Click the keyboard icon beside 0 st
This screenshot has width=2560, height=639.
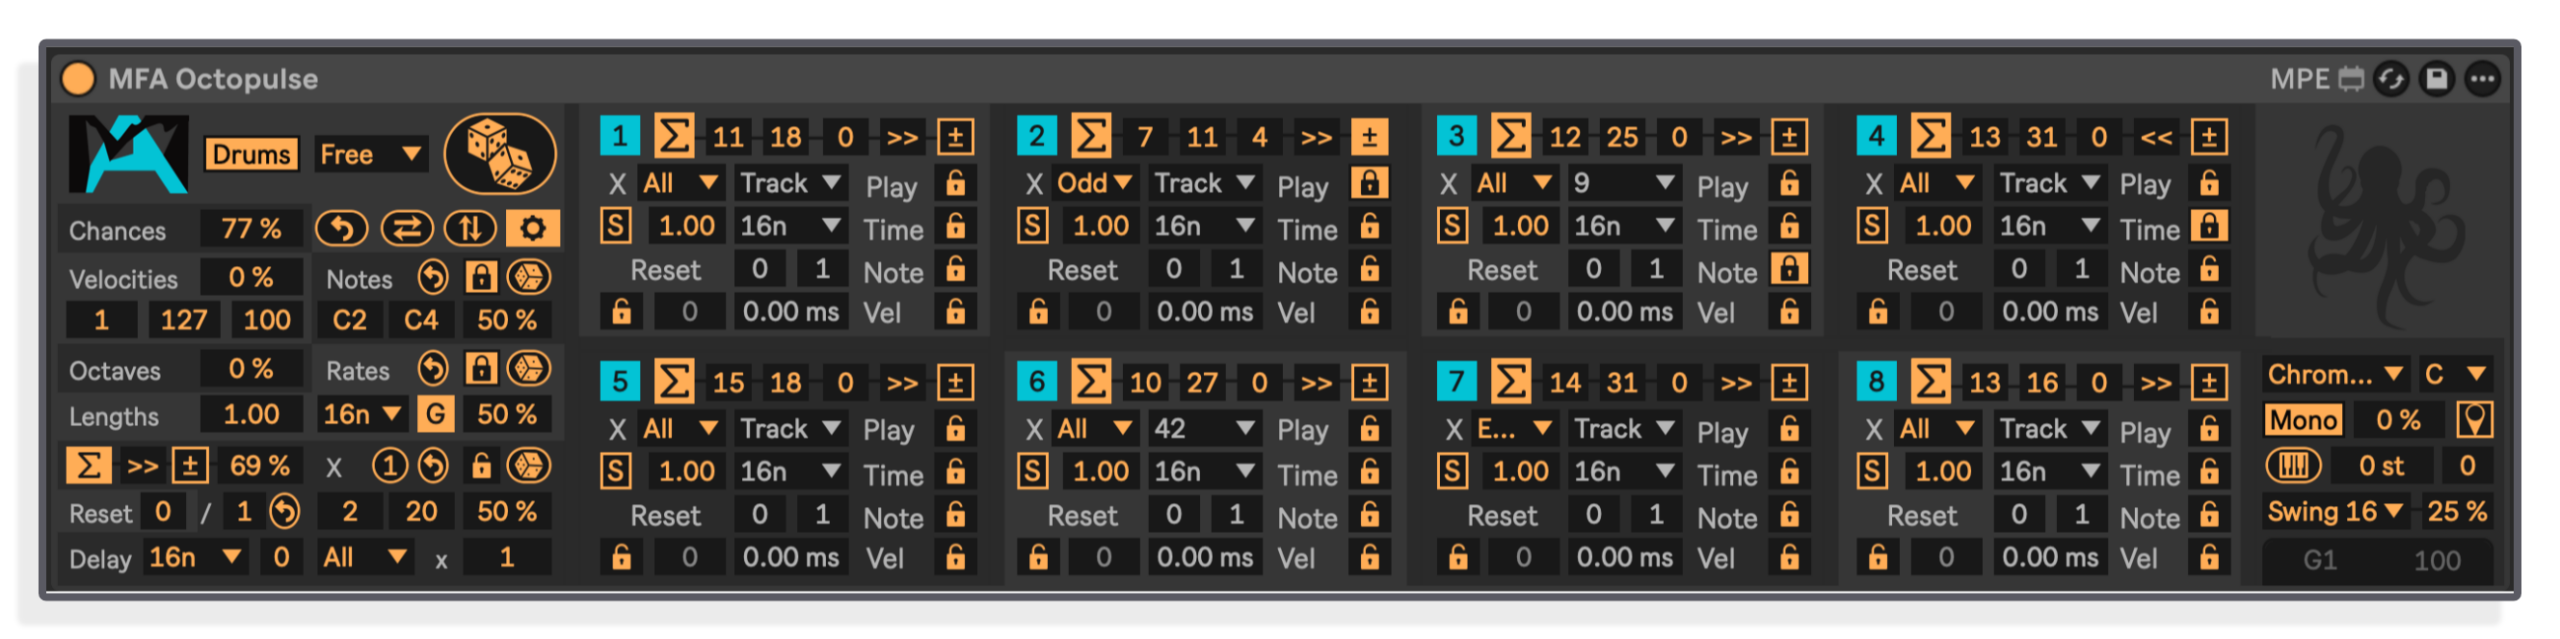[x=2293, y=465]
